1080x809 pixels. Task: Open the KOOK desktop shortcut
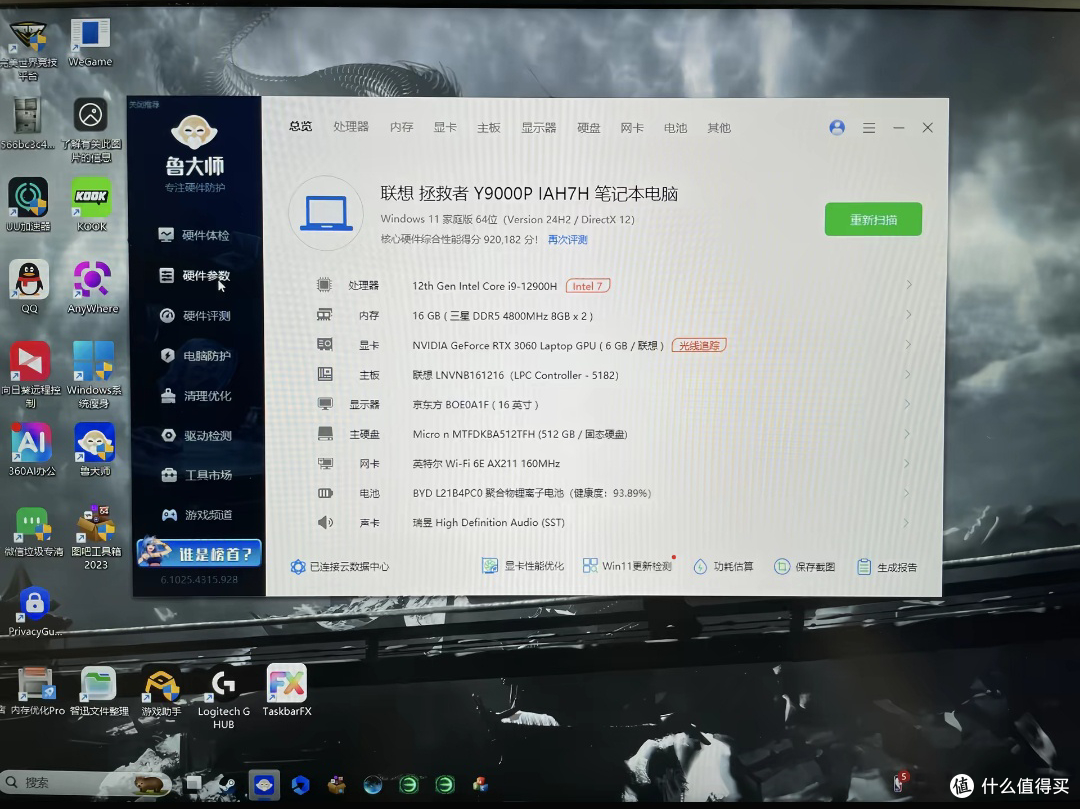click(91, 204)
